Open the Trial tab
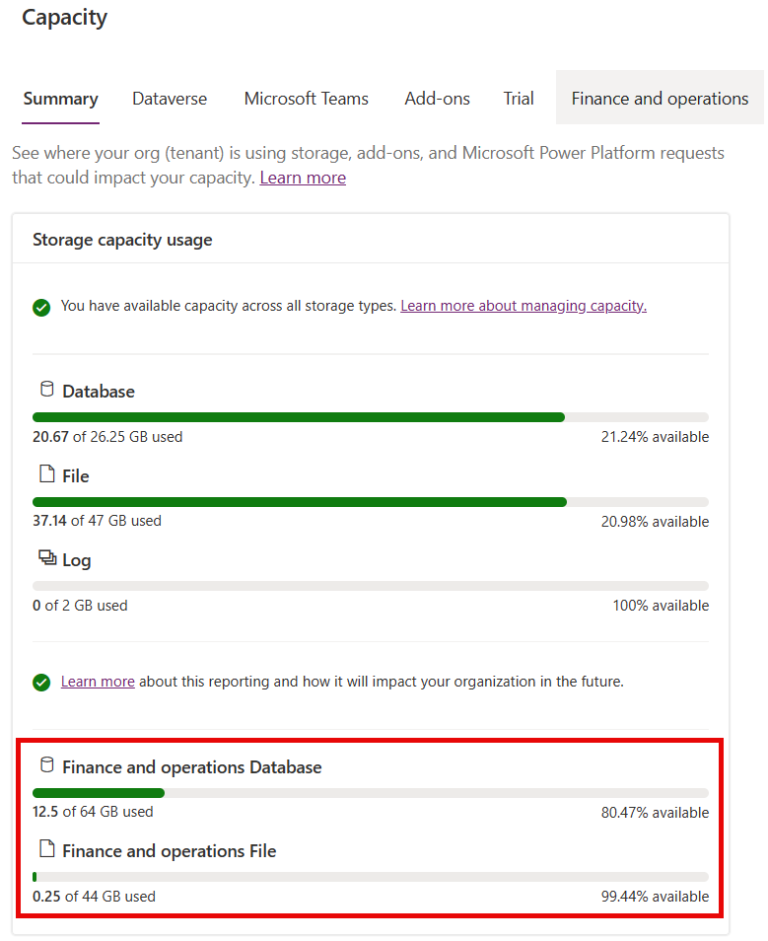The height and width of the screenshot is (941, 768). pyautogui.click(x=518, y=98)
